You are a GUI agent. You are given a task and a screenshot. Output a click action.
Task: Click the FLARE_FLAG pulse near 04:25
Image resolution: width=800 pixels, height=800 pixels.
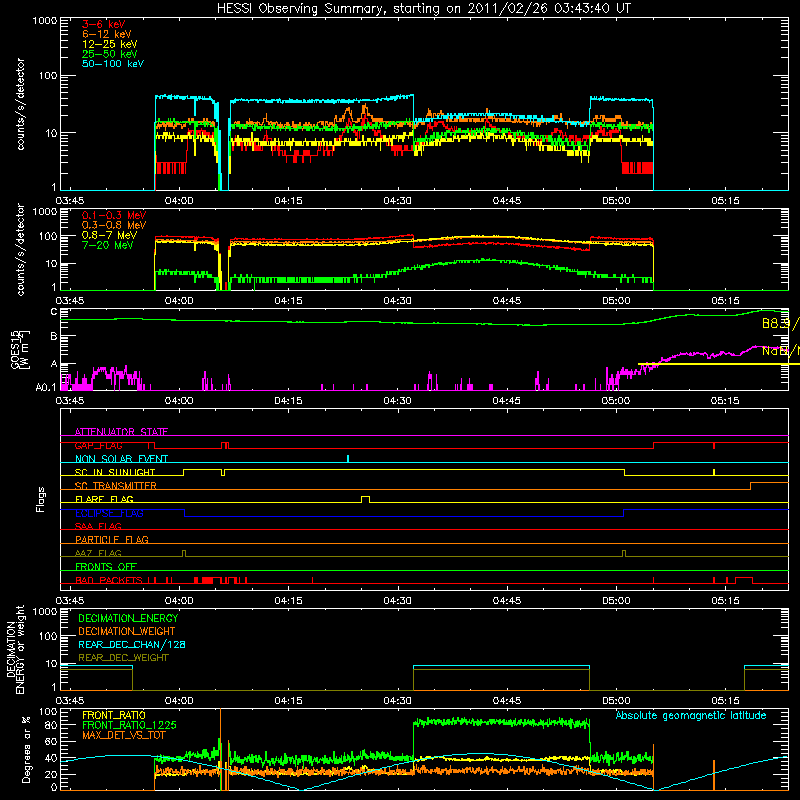point(365,499)
